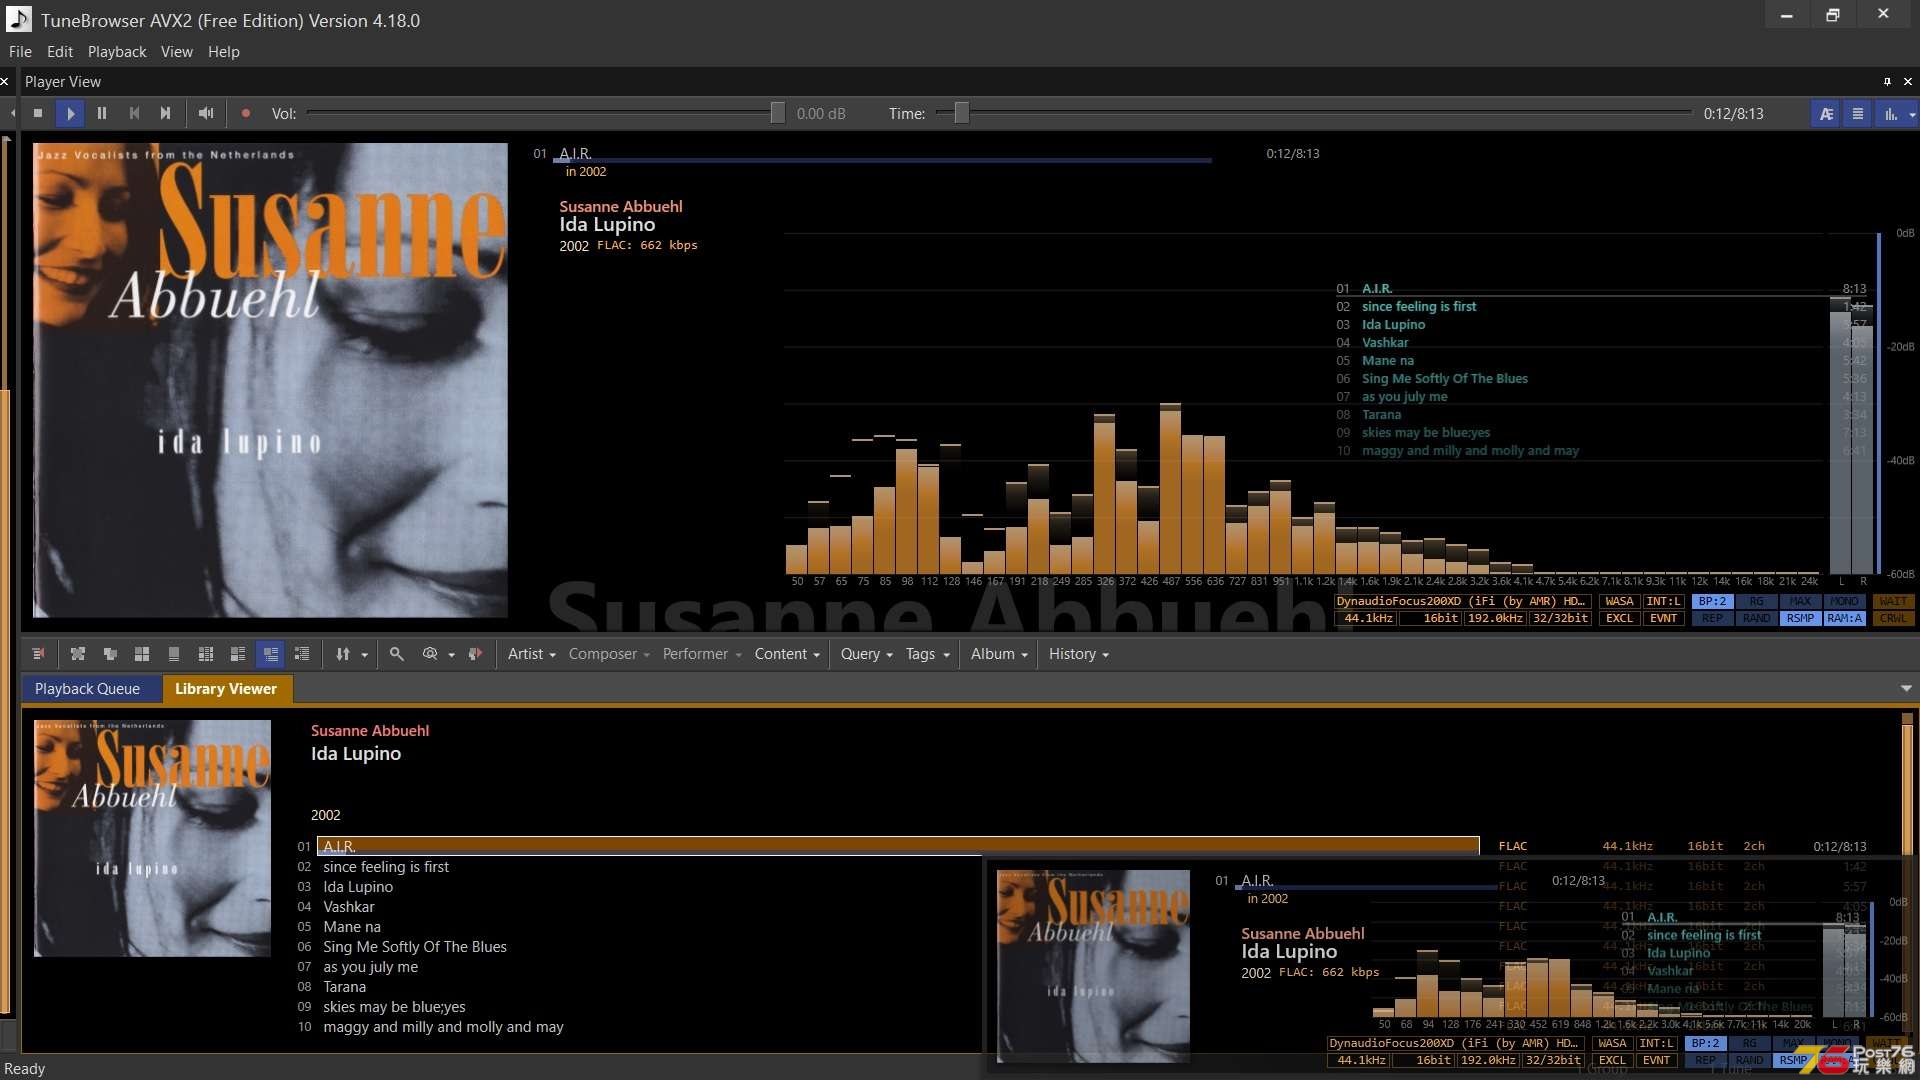Click the EXCL exclusive mode button

coord(1619,619)
